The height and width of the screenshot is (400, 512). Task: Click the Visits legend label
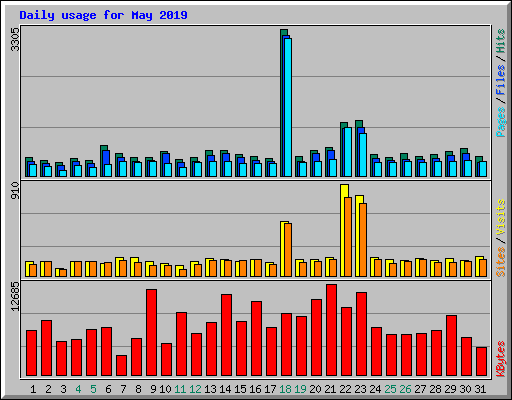pyautogui.click(x=501, y=218)
